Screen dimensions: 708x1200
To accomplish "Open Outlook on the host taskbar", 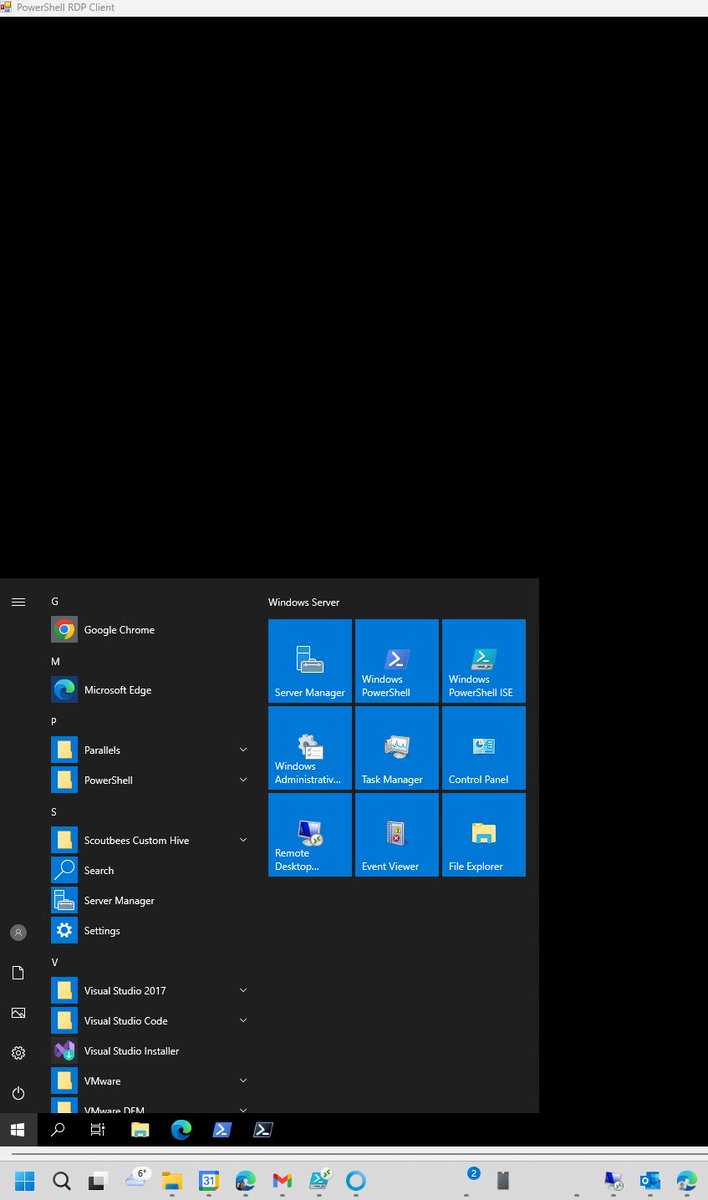I will click(x=650, y=1181).
